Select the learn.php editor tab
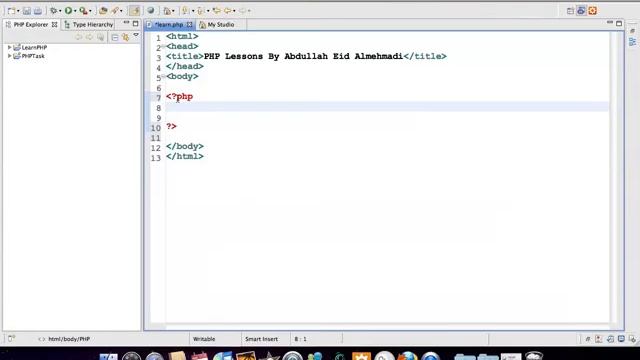The width and height of the screenshot is (640, 360). pos(169,25)
